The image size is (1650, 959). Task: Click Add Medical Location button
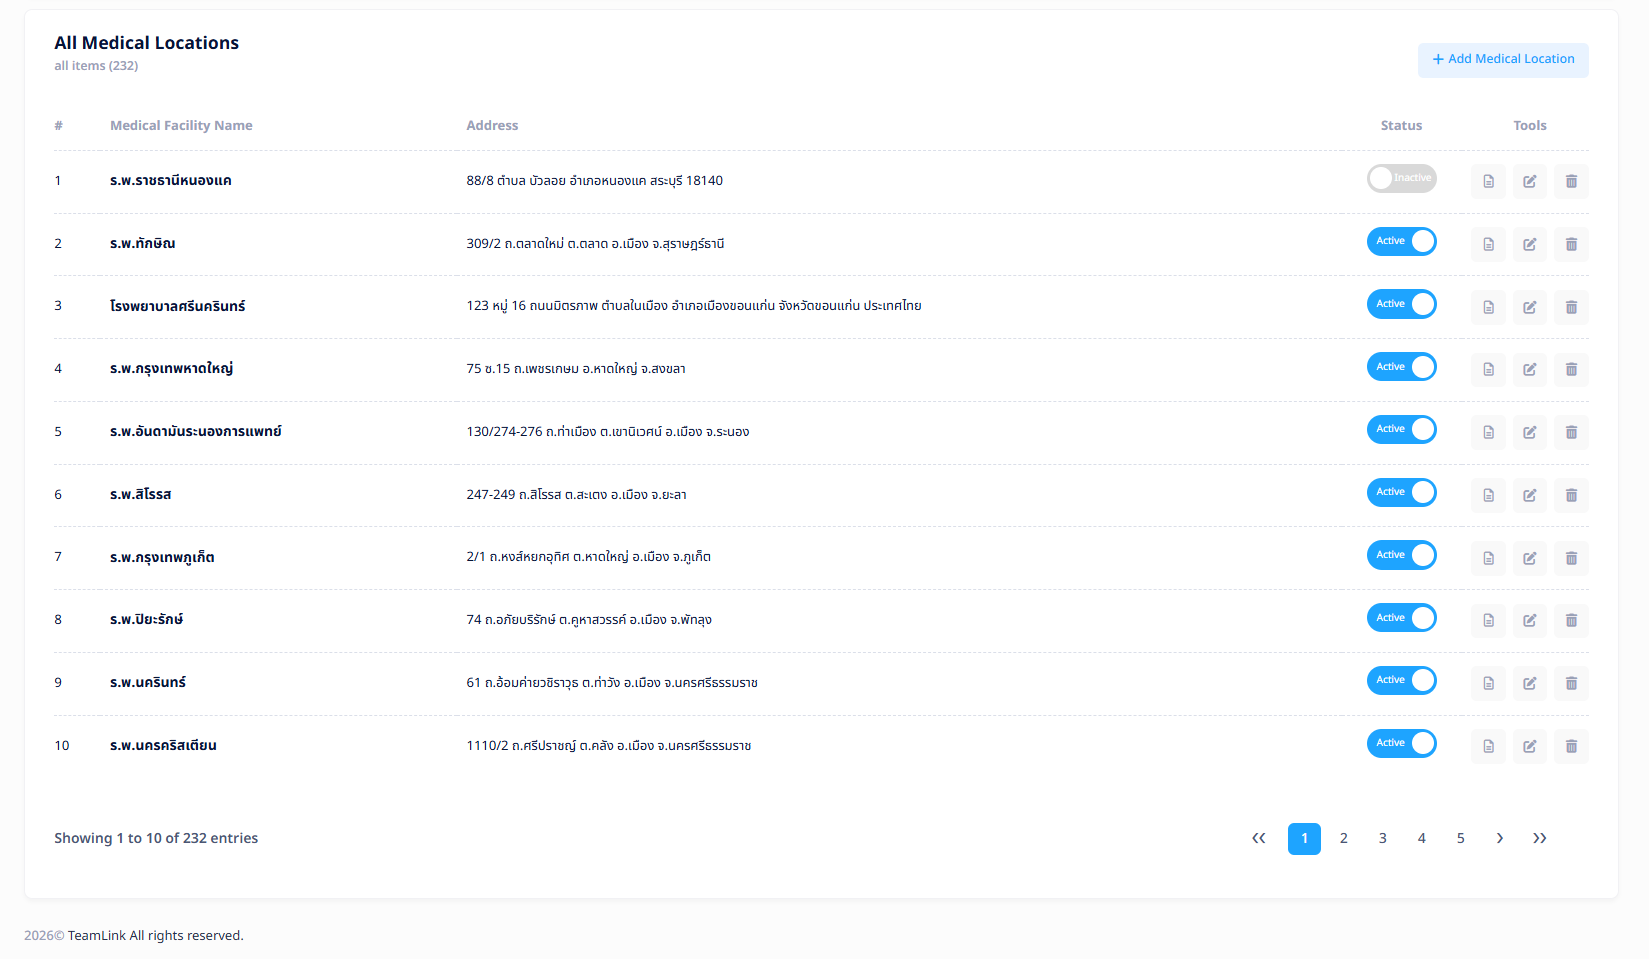point(1502,60)
